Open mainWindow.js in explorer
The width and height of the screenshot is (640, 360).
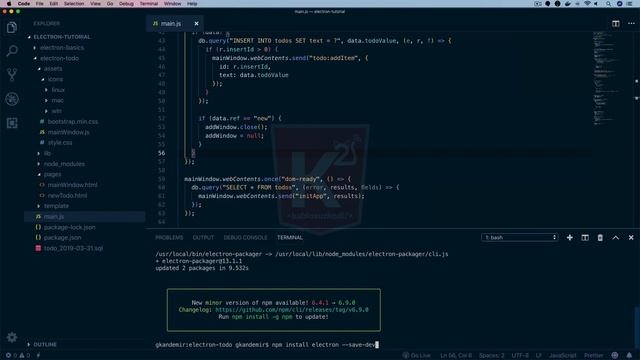(69, 132)
